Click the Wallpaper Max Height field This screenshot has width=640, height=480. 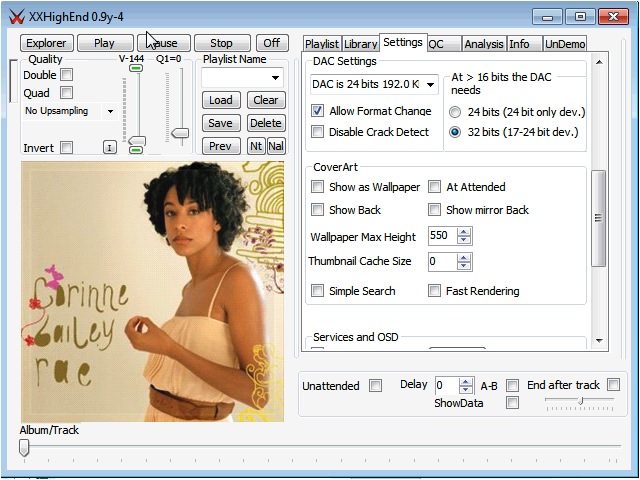442,236
